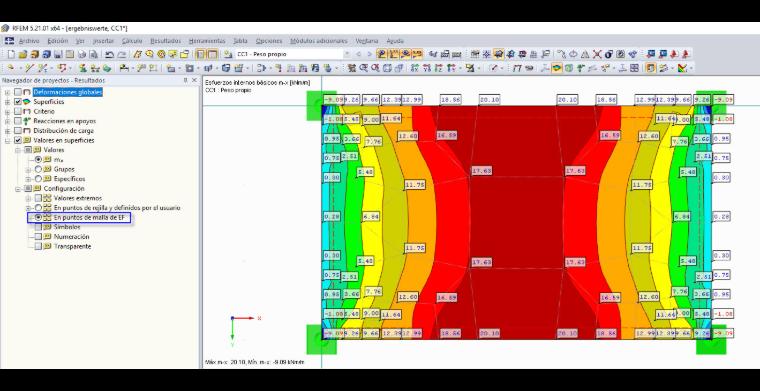Click the second panel layout toggle icon
The height and width of the screenshot is (391, 760).
212,54
